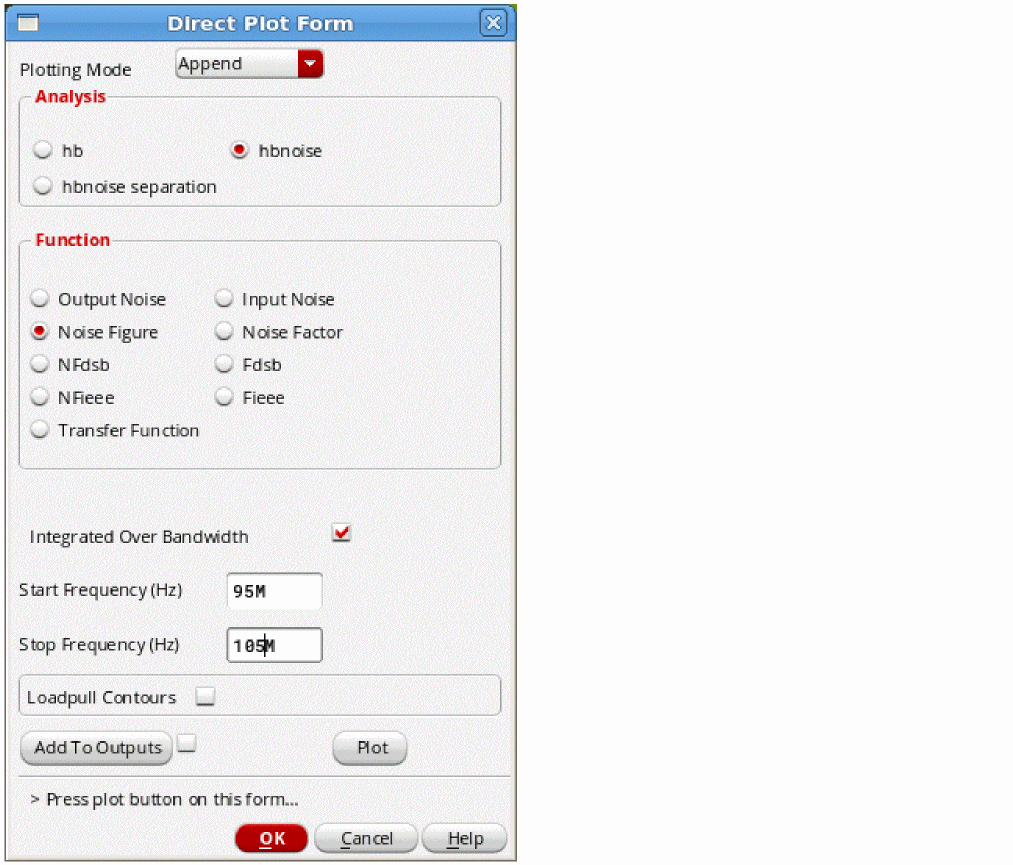This screenshot has width=1013, height=865.
Task: Uncheck Integrated Over Bandwidth checkbox
Action: click(x=341, y=533)
